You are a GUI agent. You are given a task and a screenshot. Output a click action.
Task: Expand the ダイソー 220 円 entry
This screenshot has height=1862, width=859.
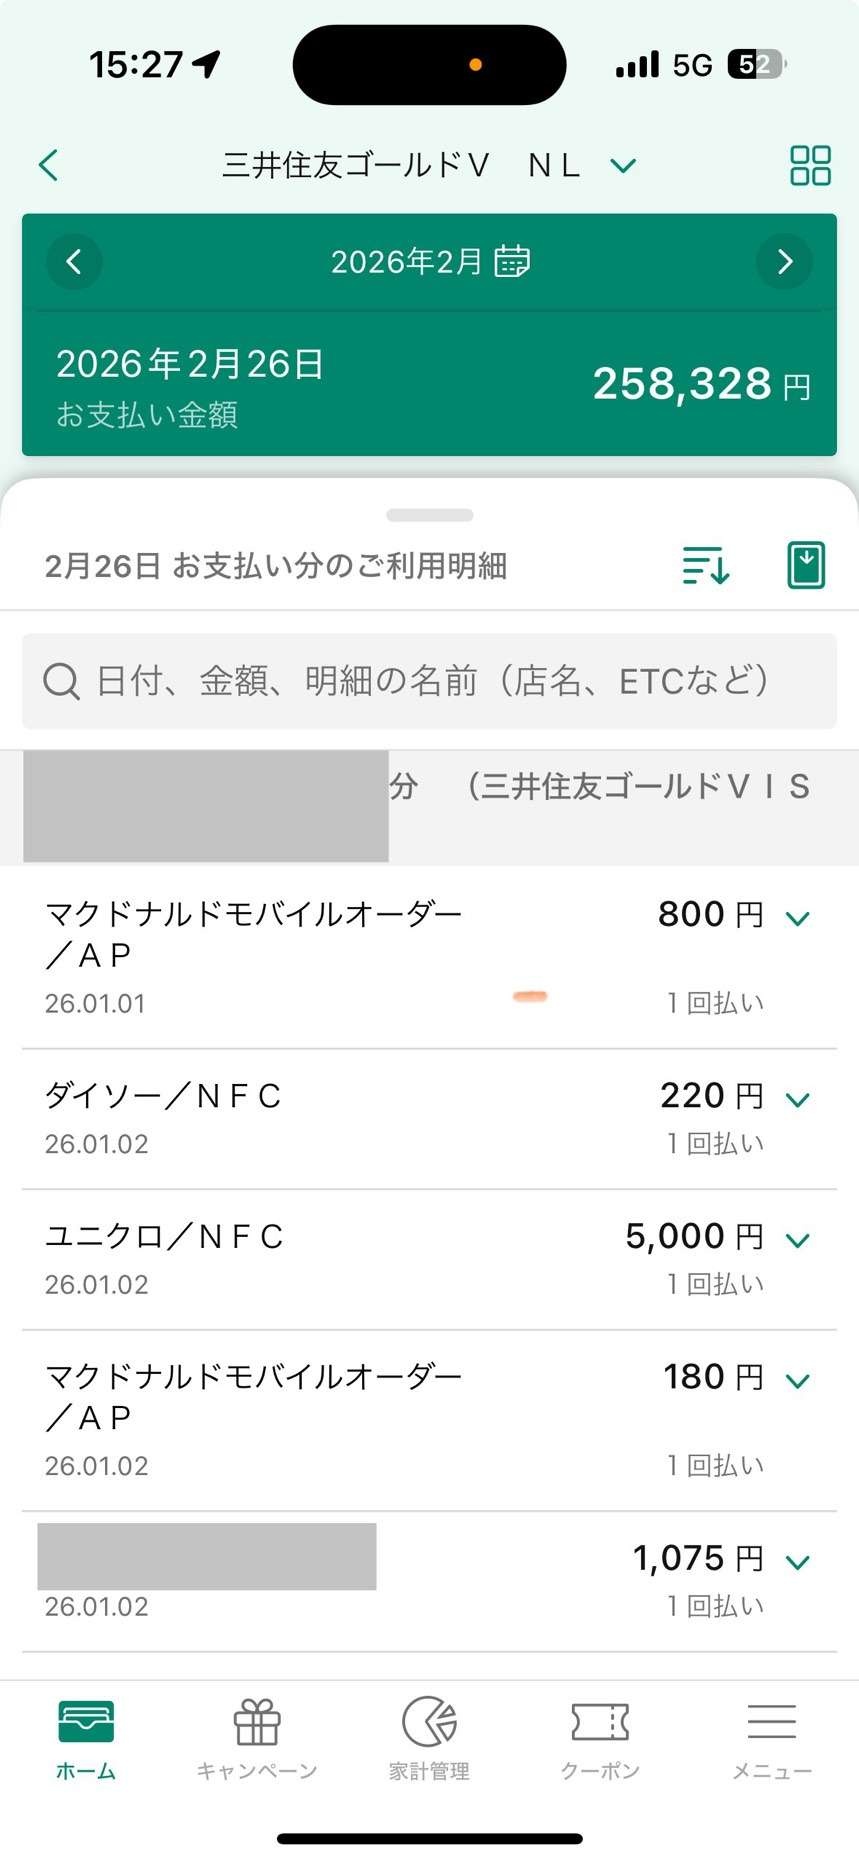tap(797, 1100)
